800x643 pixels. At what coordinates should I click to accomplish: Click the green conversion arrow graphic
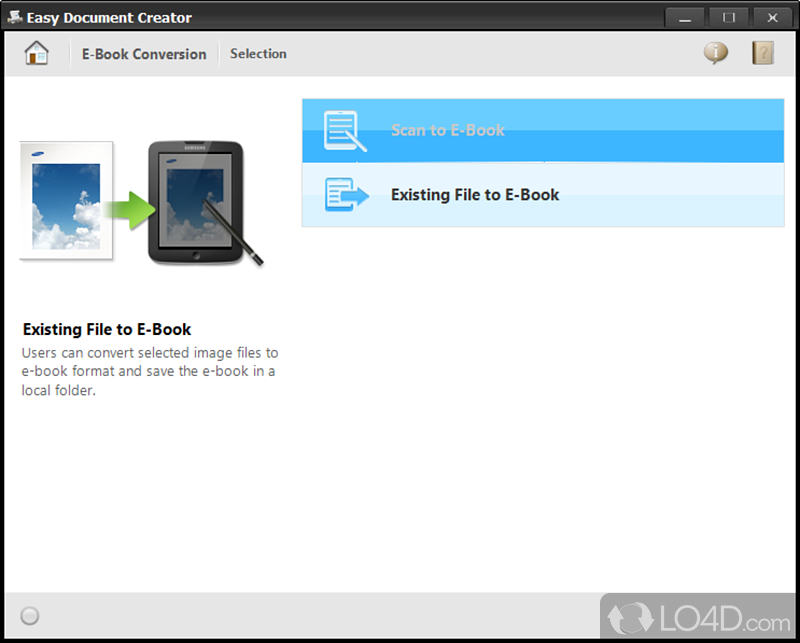(130, 210)
